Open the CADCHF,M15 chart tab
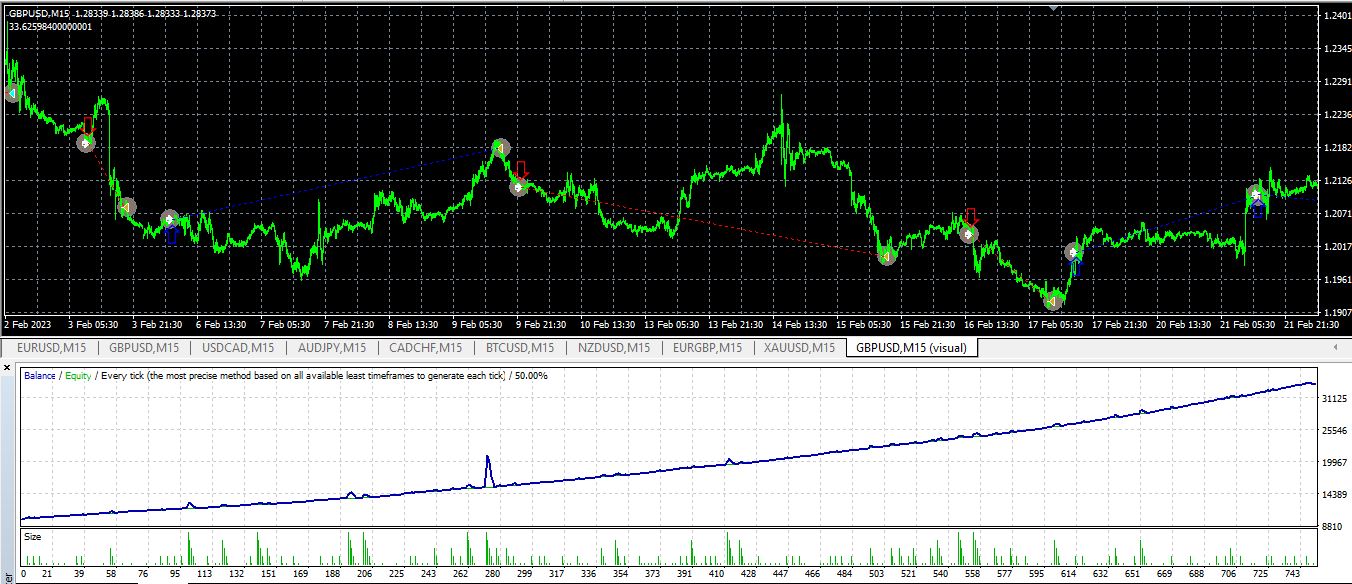 (x=425, y=348)
